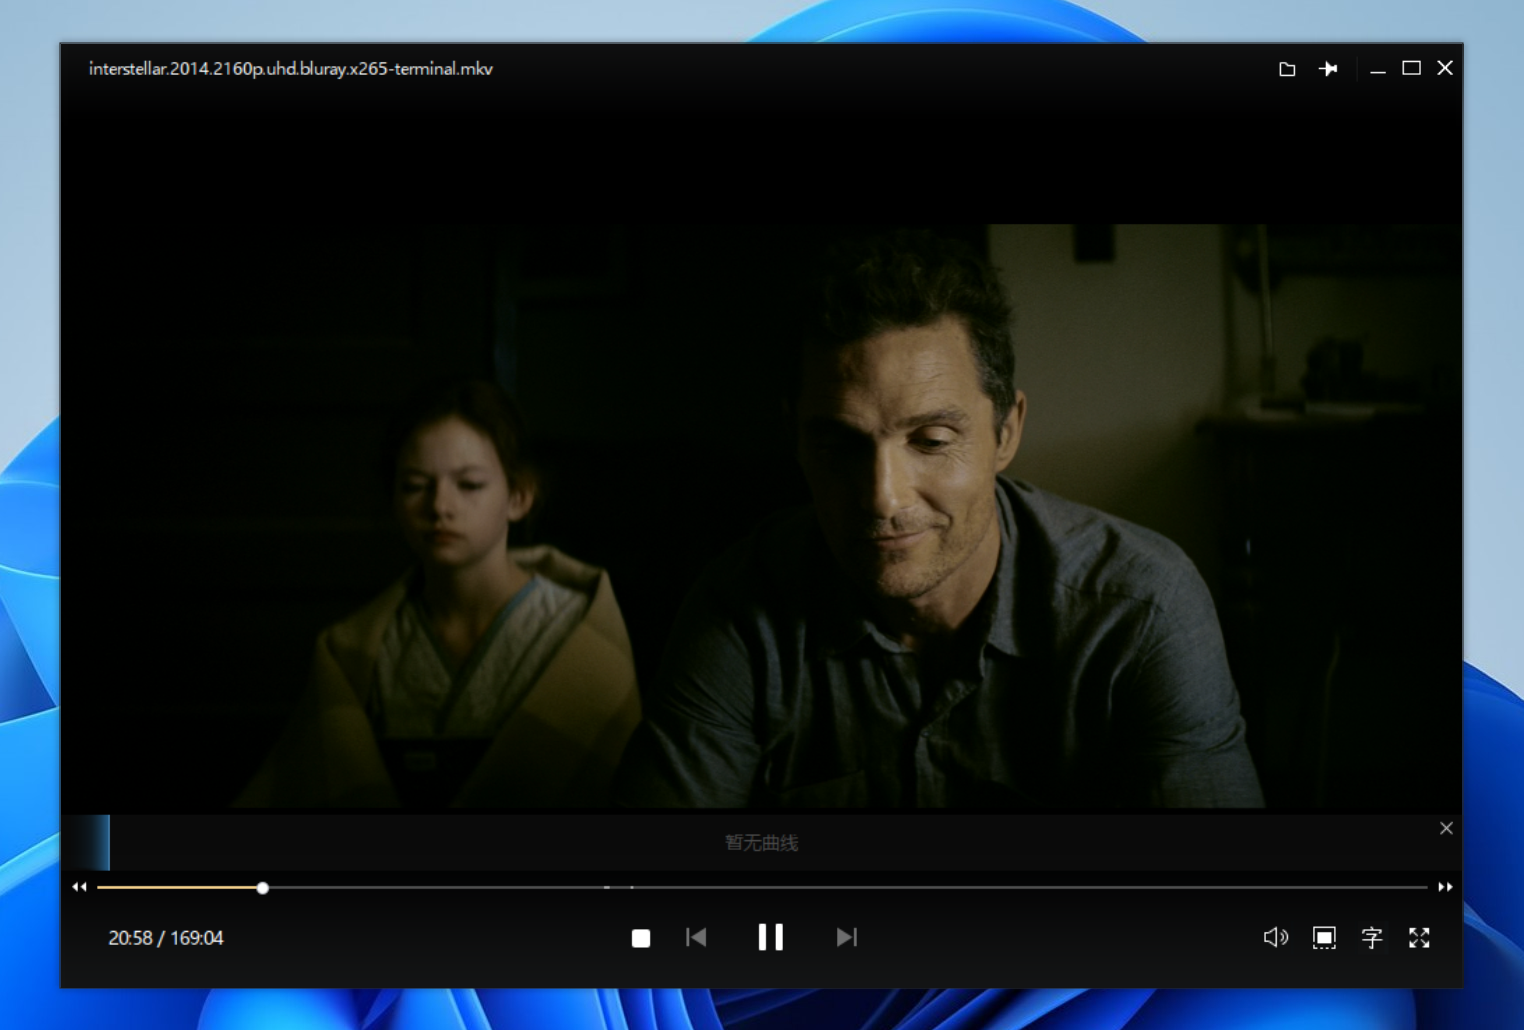The height and width of the screenshot is (1030, 1524).
Task: Pause the video playback
Action: pos(770,937)
